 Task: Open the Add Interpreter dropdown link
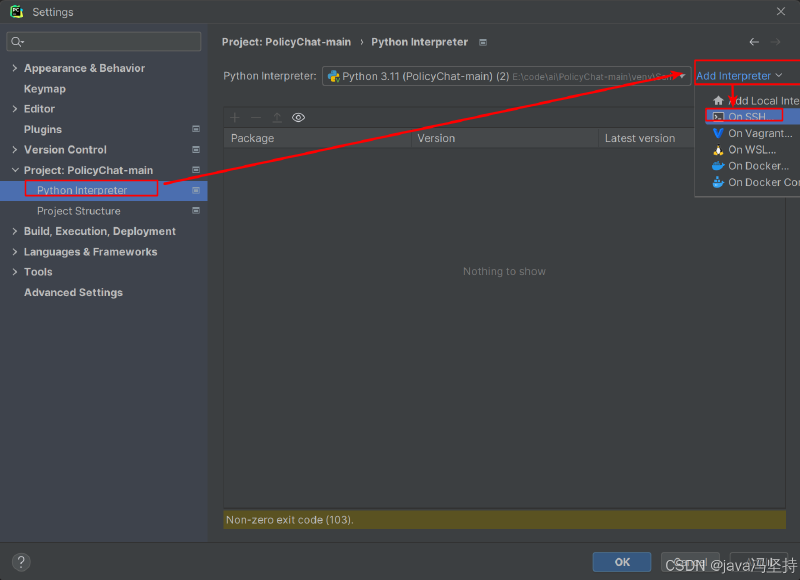(x=739, y=76)
